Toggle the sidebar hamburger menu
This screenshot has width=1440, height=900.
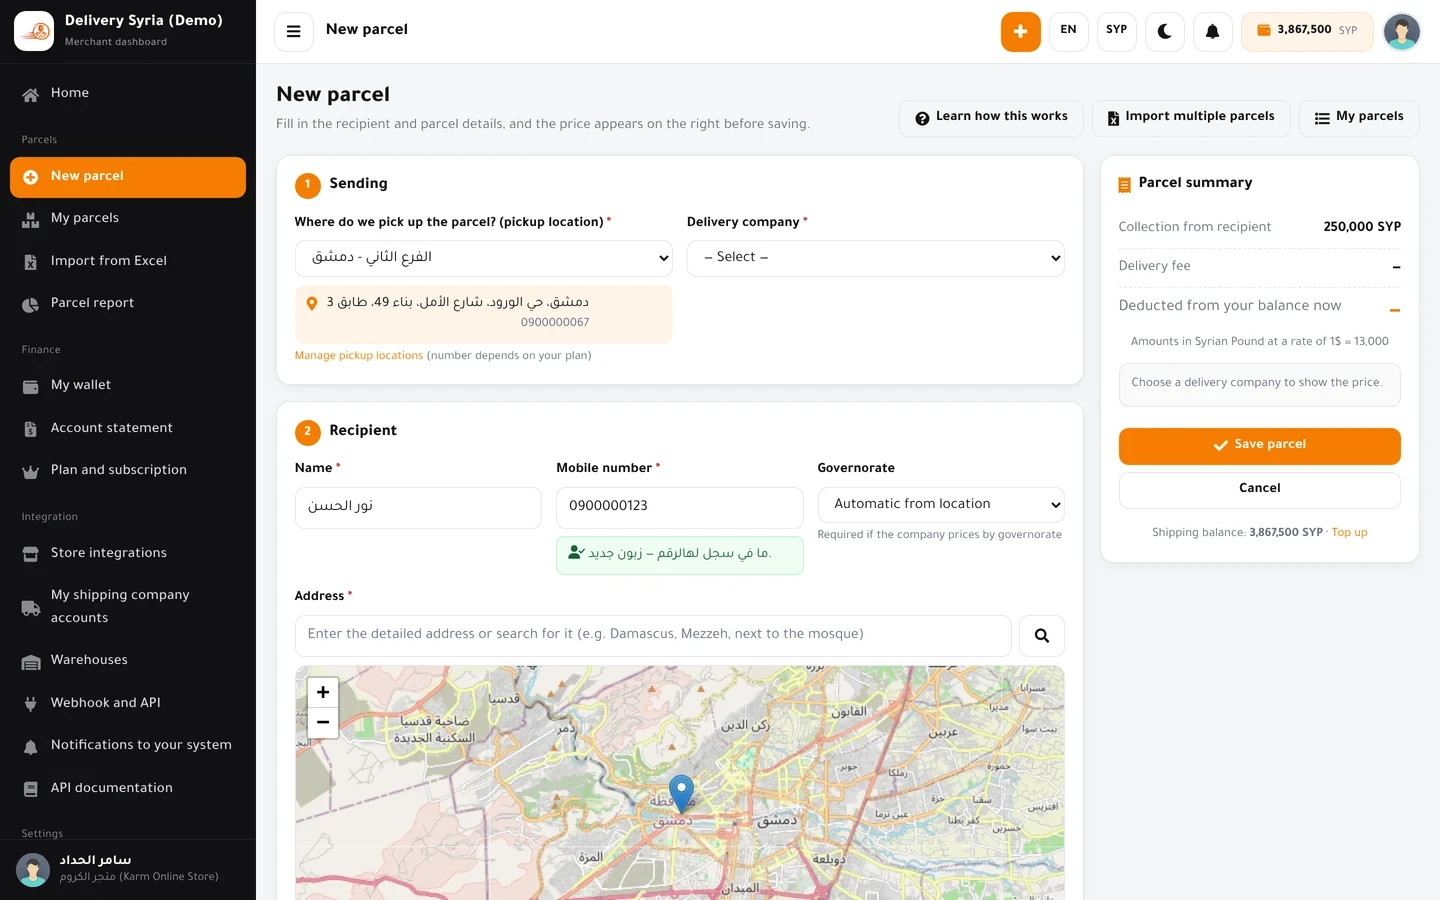294,31
